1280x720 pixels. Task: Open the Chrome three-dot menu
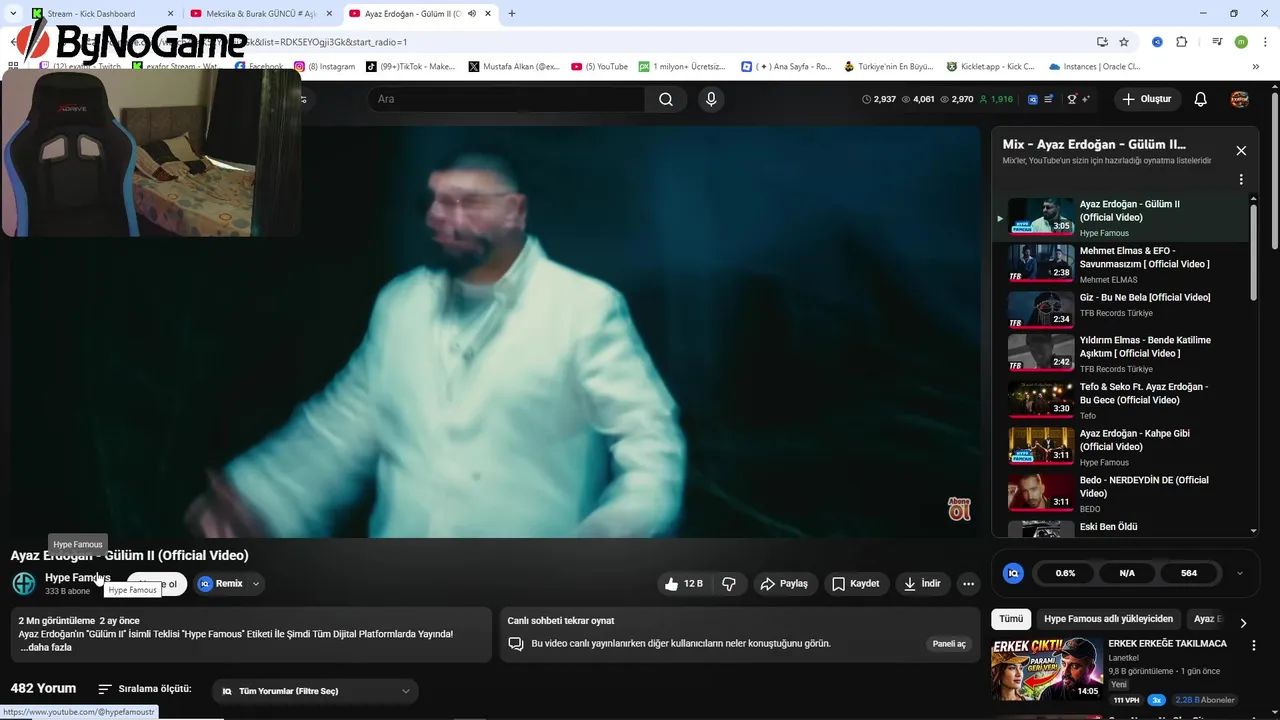pyautogui.click(x=1263, y=42)
